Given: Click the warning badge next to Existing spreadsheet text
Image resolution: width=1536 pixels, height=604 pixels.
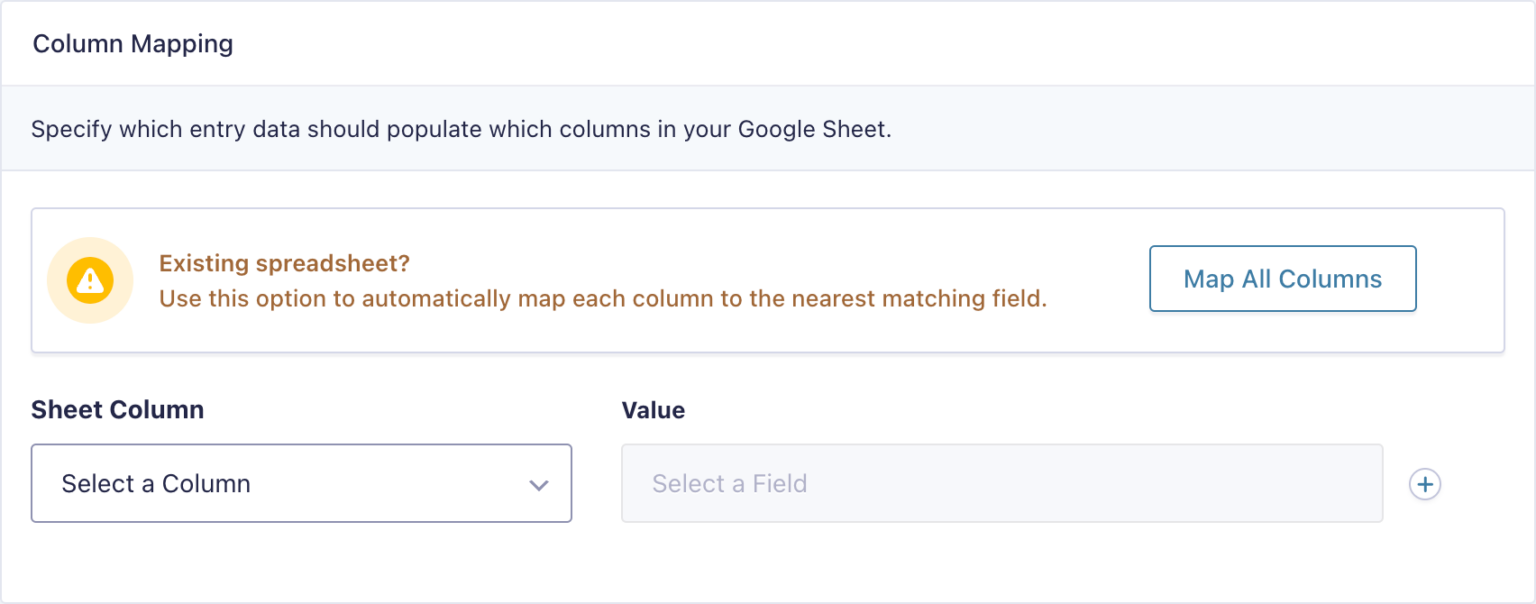Looking at the screenshot, I should (90, 280).
